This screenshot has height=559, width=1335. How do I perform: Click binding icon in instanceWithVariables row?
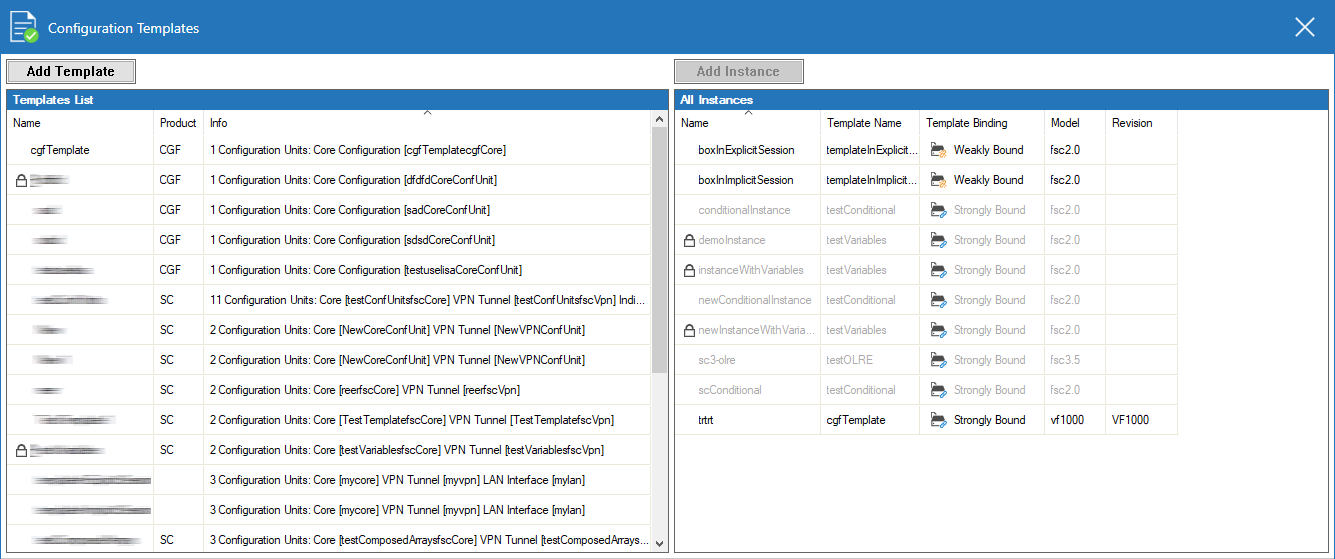point(938,270)
